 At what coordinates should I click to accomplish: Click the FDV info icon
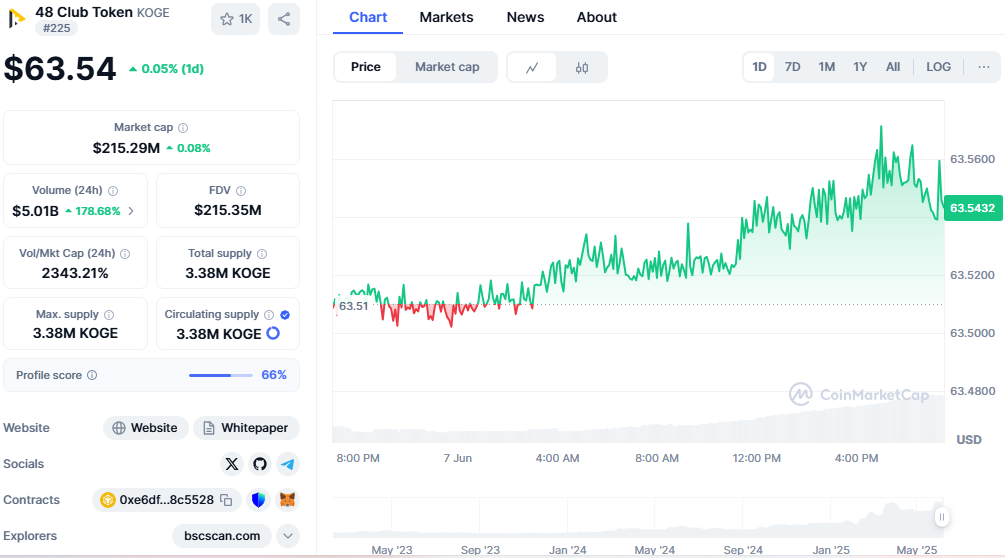point(241,191)
